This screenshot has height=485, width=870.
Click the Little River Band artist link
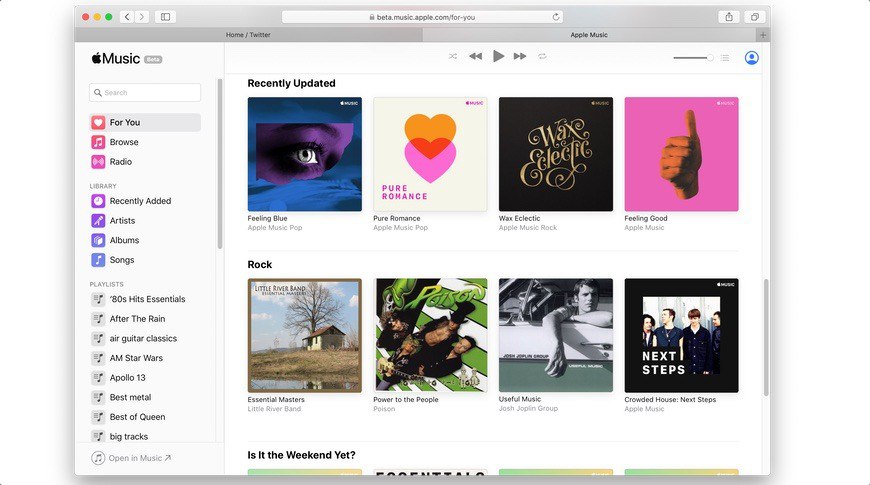pyautogui.click(x=274, y=409)
